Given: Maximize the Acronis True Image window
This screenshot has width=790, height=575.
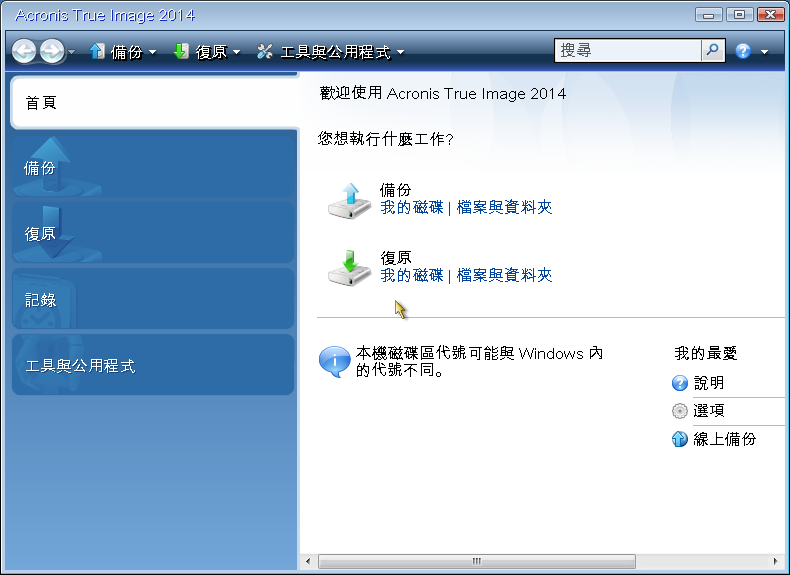Looking at the screenshot, I should 739,15.
